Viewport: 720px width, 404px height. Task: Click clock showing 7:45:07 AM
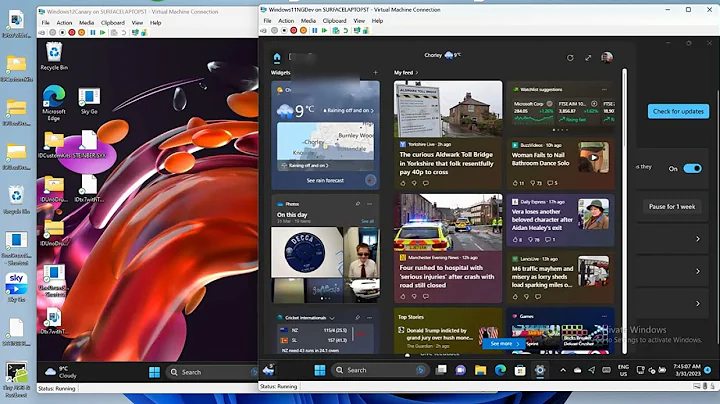[x=687, y=370]
